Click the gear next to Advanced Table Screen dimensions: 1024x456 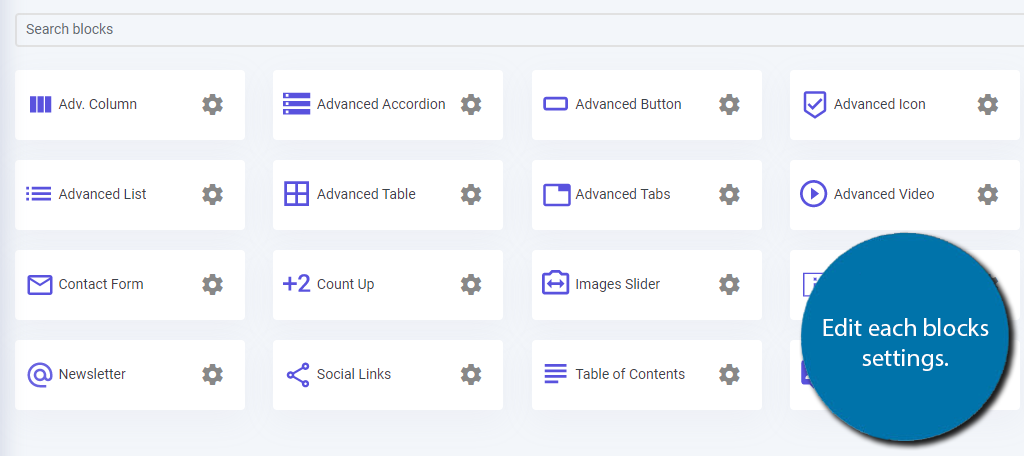tap(471, 194)
